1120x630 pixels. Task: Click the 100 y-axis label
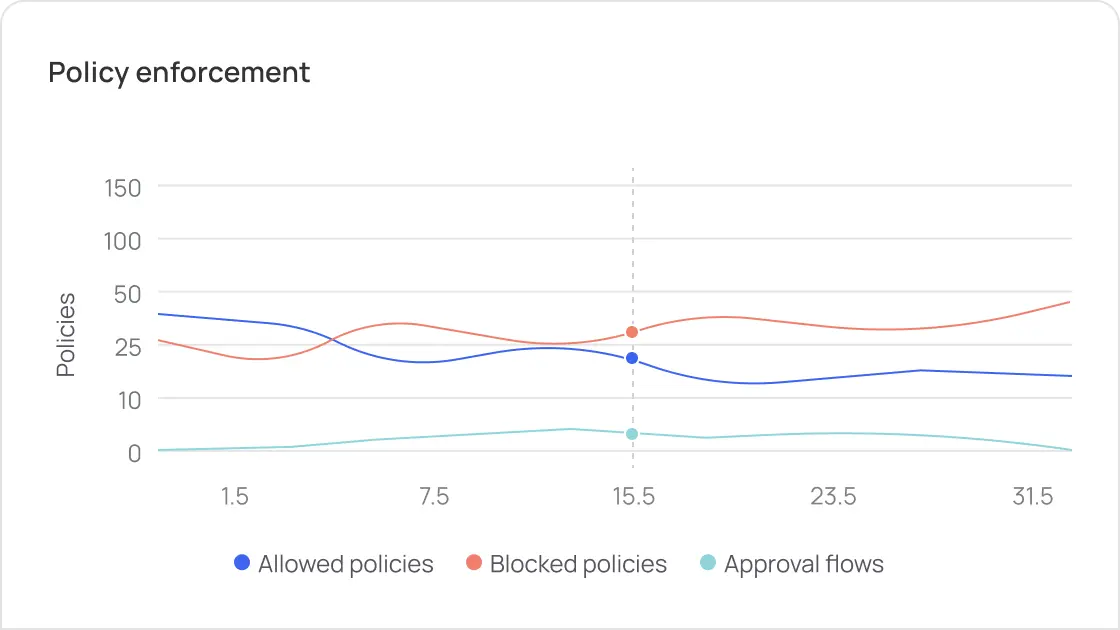pos(122,240)
